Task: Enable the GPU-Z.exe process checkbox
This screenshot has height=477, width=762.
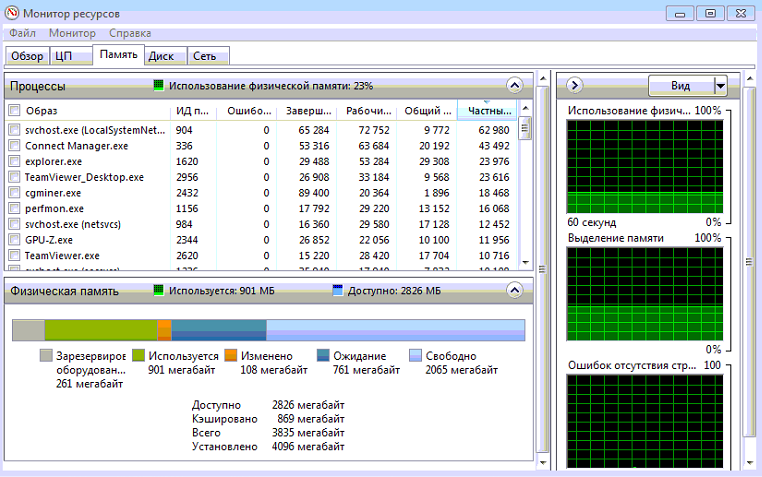Action: pos(14,240)
